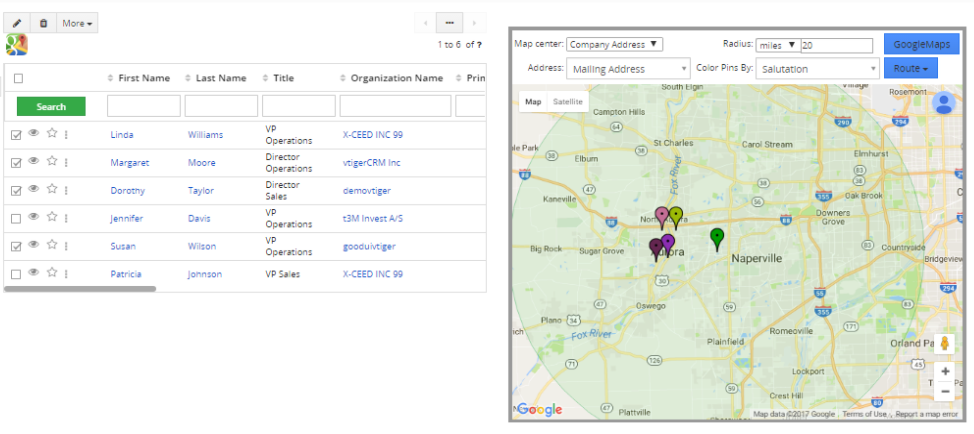Click the map zoom in plus
The width and height of the screenshot is (974, 434).
(x=945, y=371)
